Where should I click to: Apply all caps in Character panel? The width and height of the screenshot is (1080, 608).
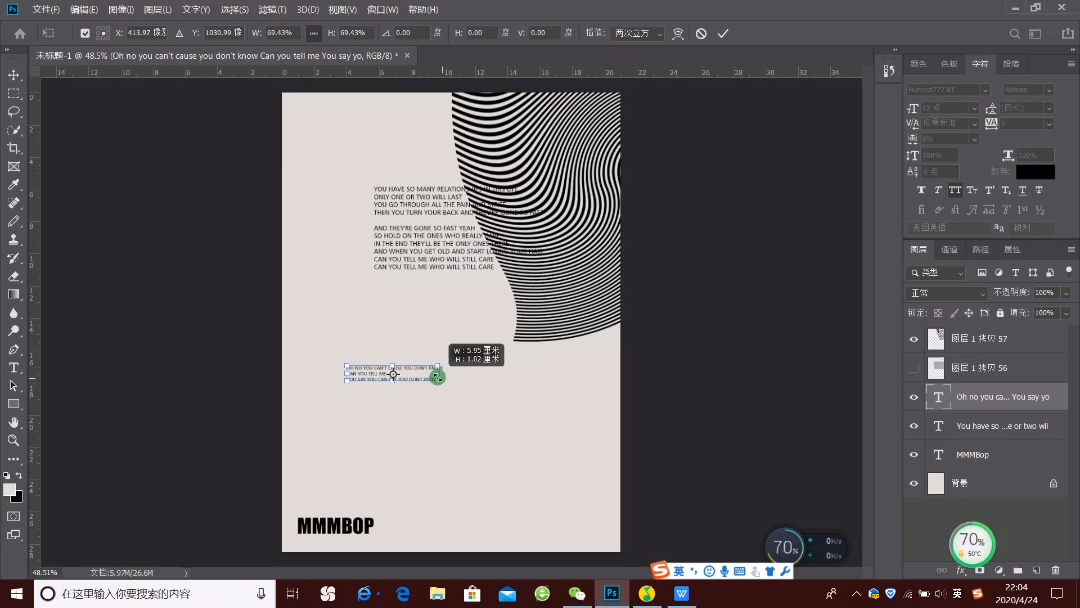point(955,190)
